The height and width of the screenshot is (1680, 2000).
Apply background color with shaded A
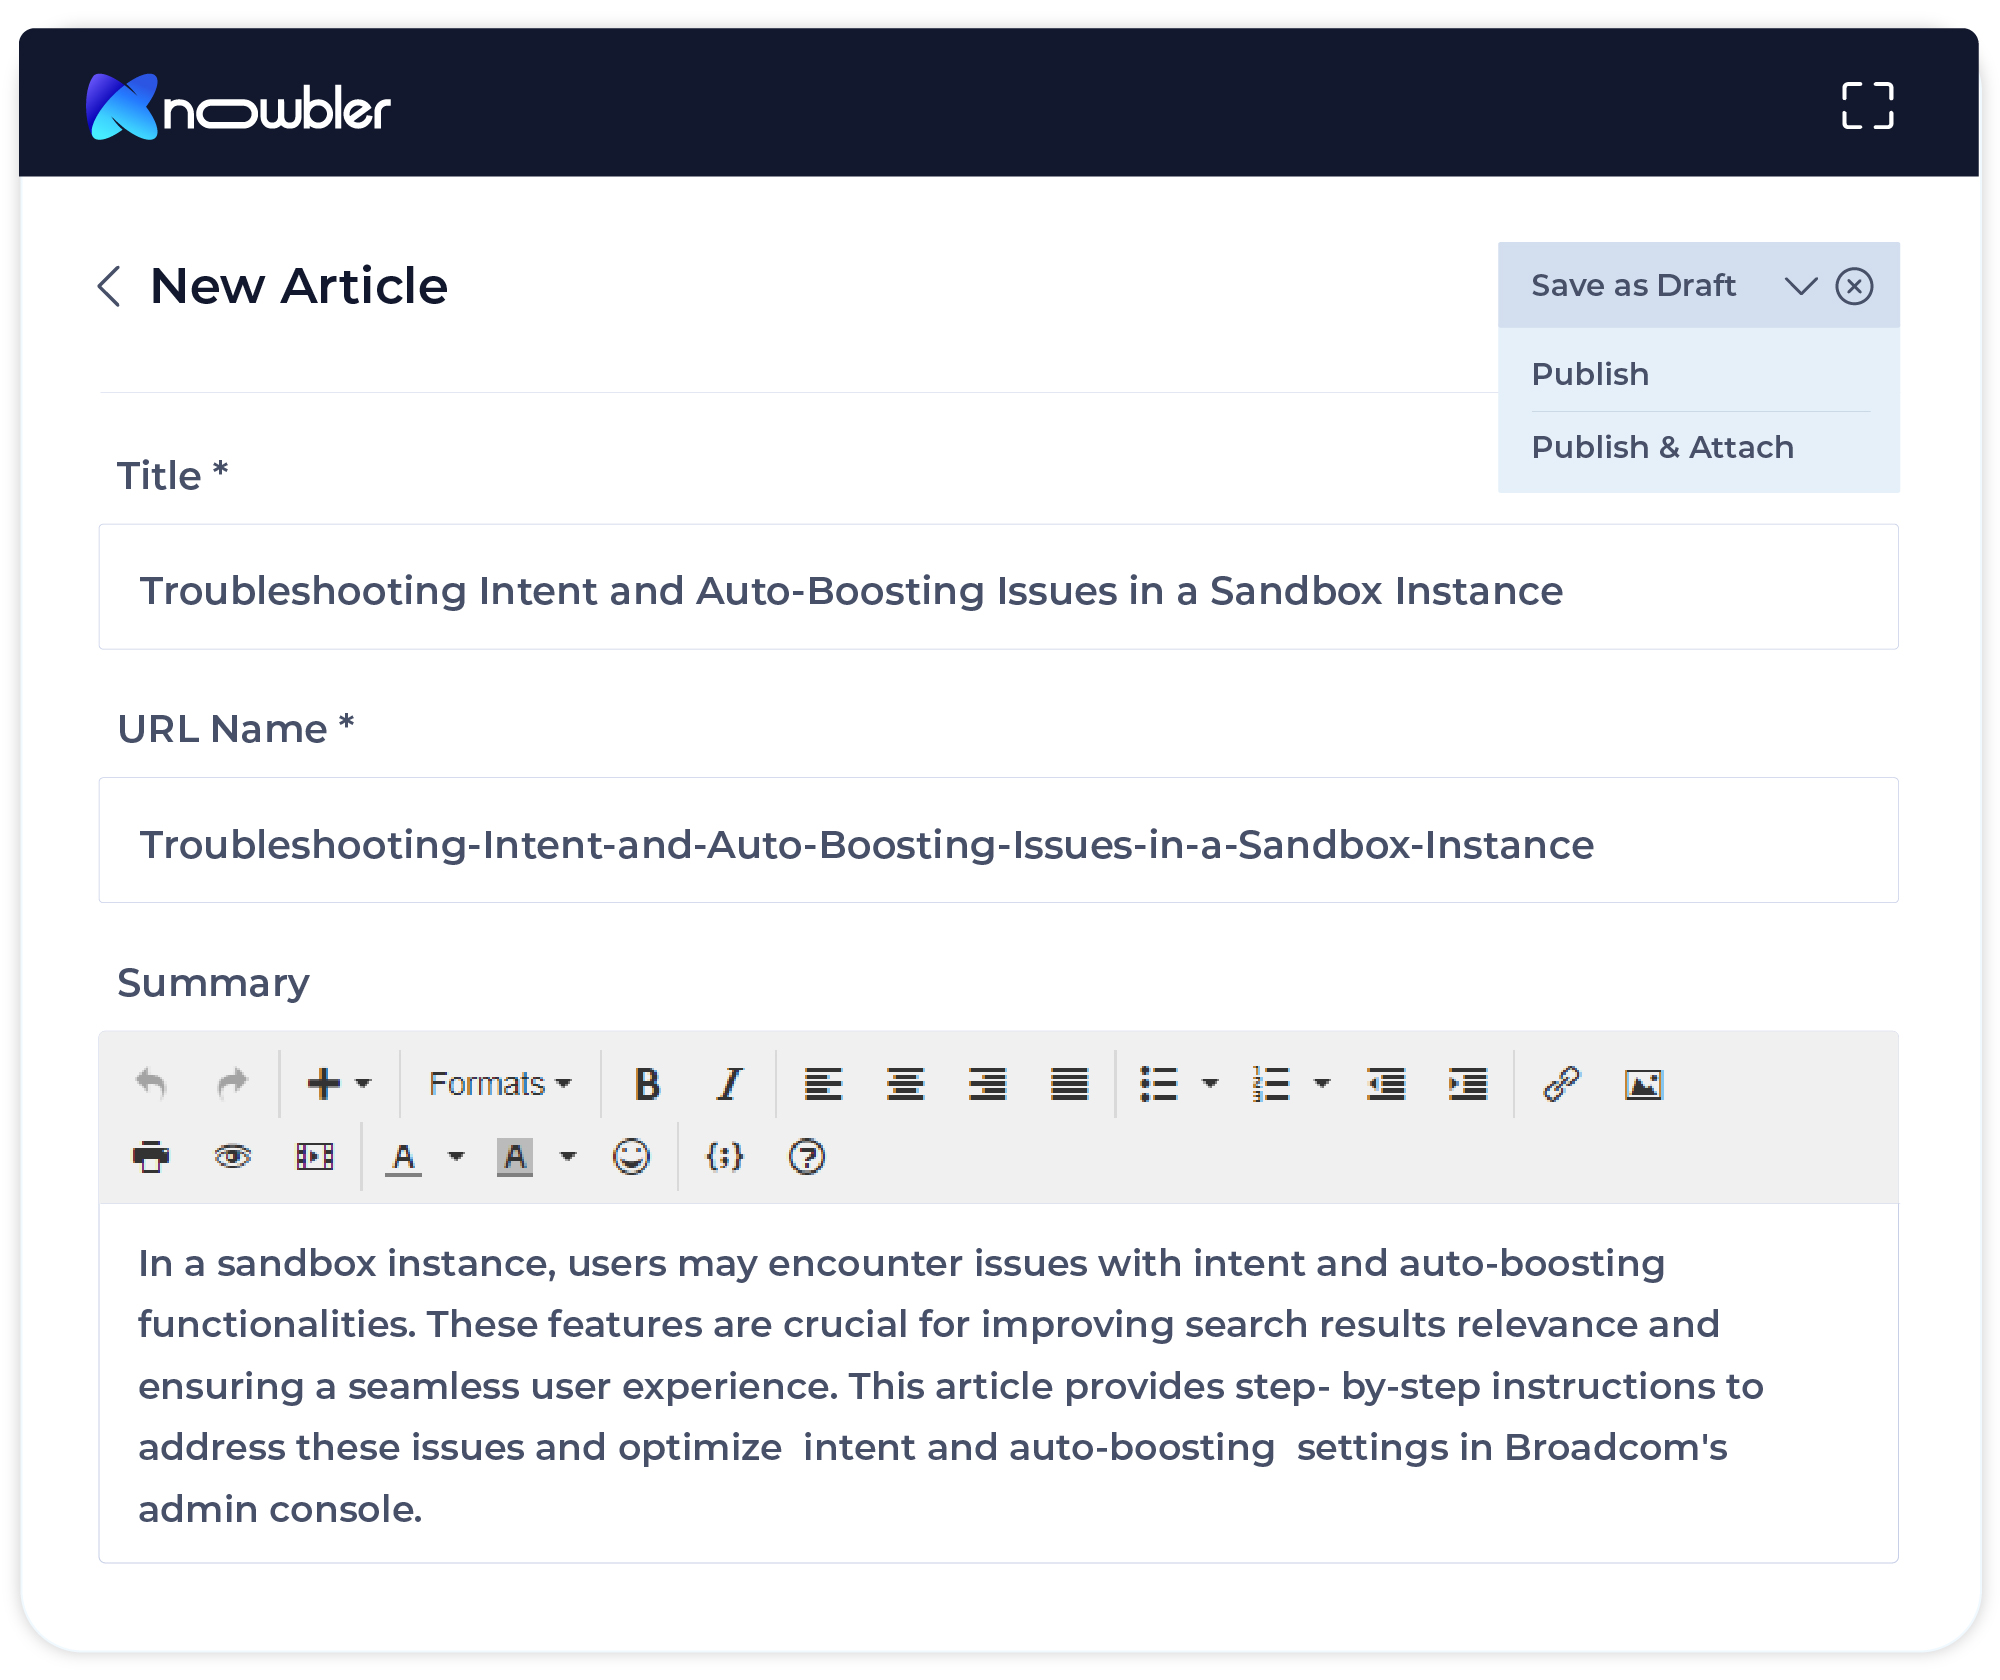click(x=515, y=1158)
